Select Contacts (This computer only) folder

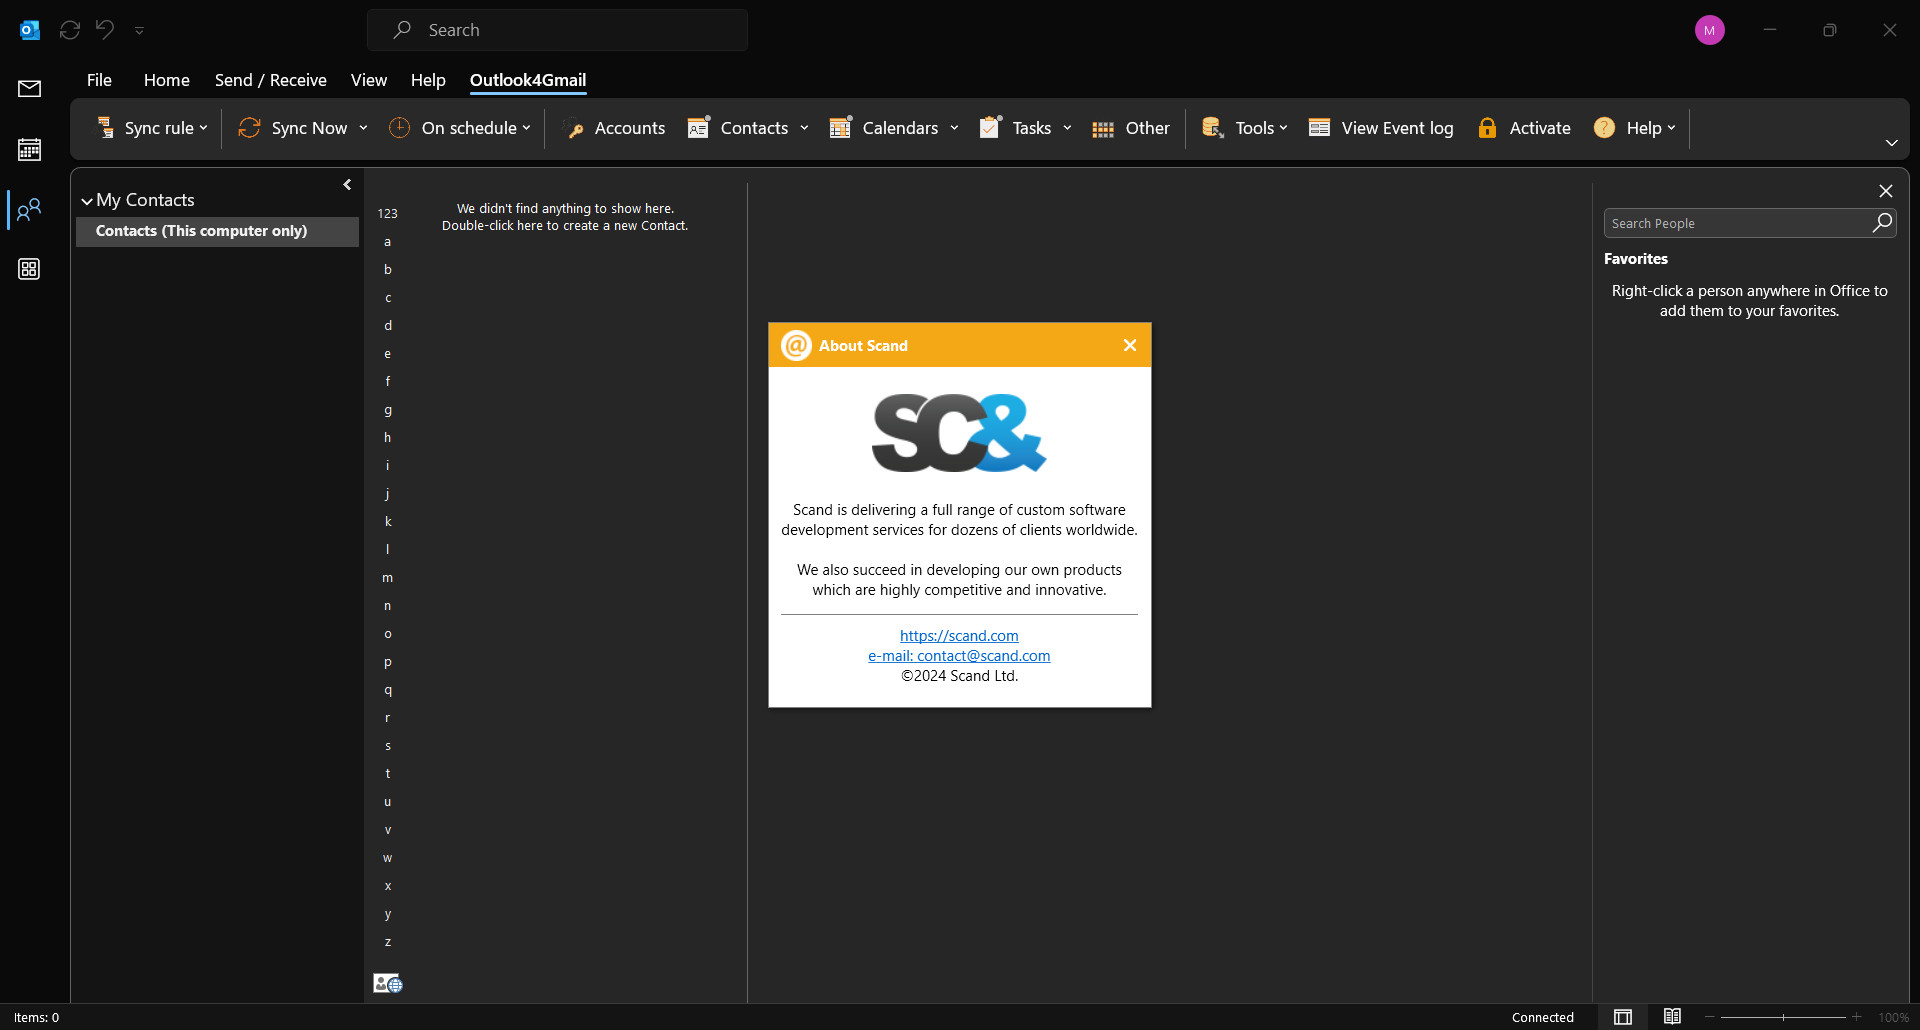click(217, 231)
